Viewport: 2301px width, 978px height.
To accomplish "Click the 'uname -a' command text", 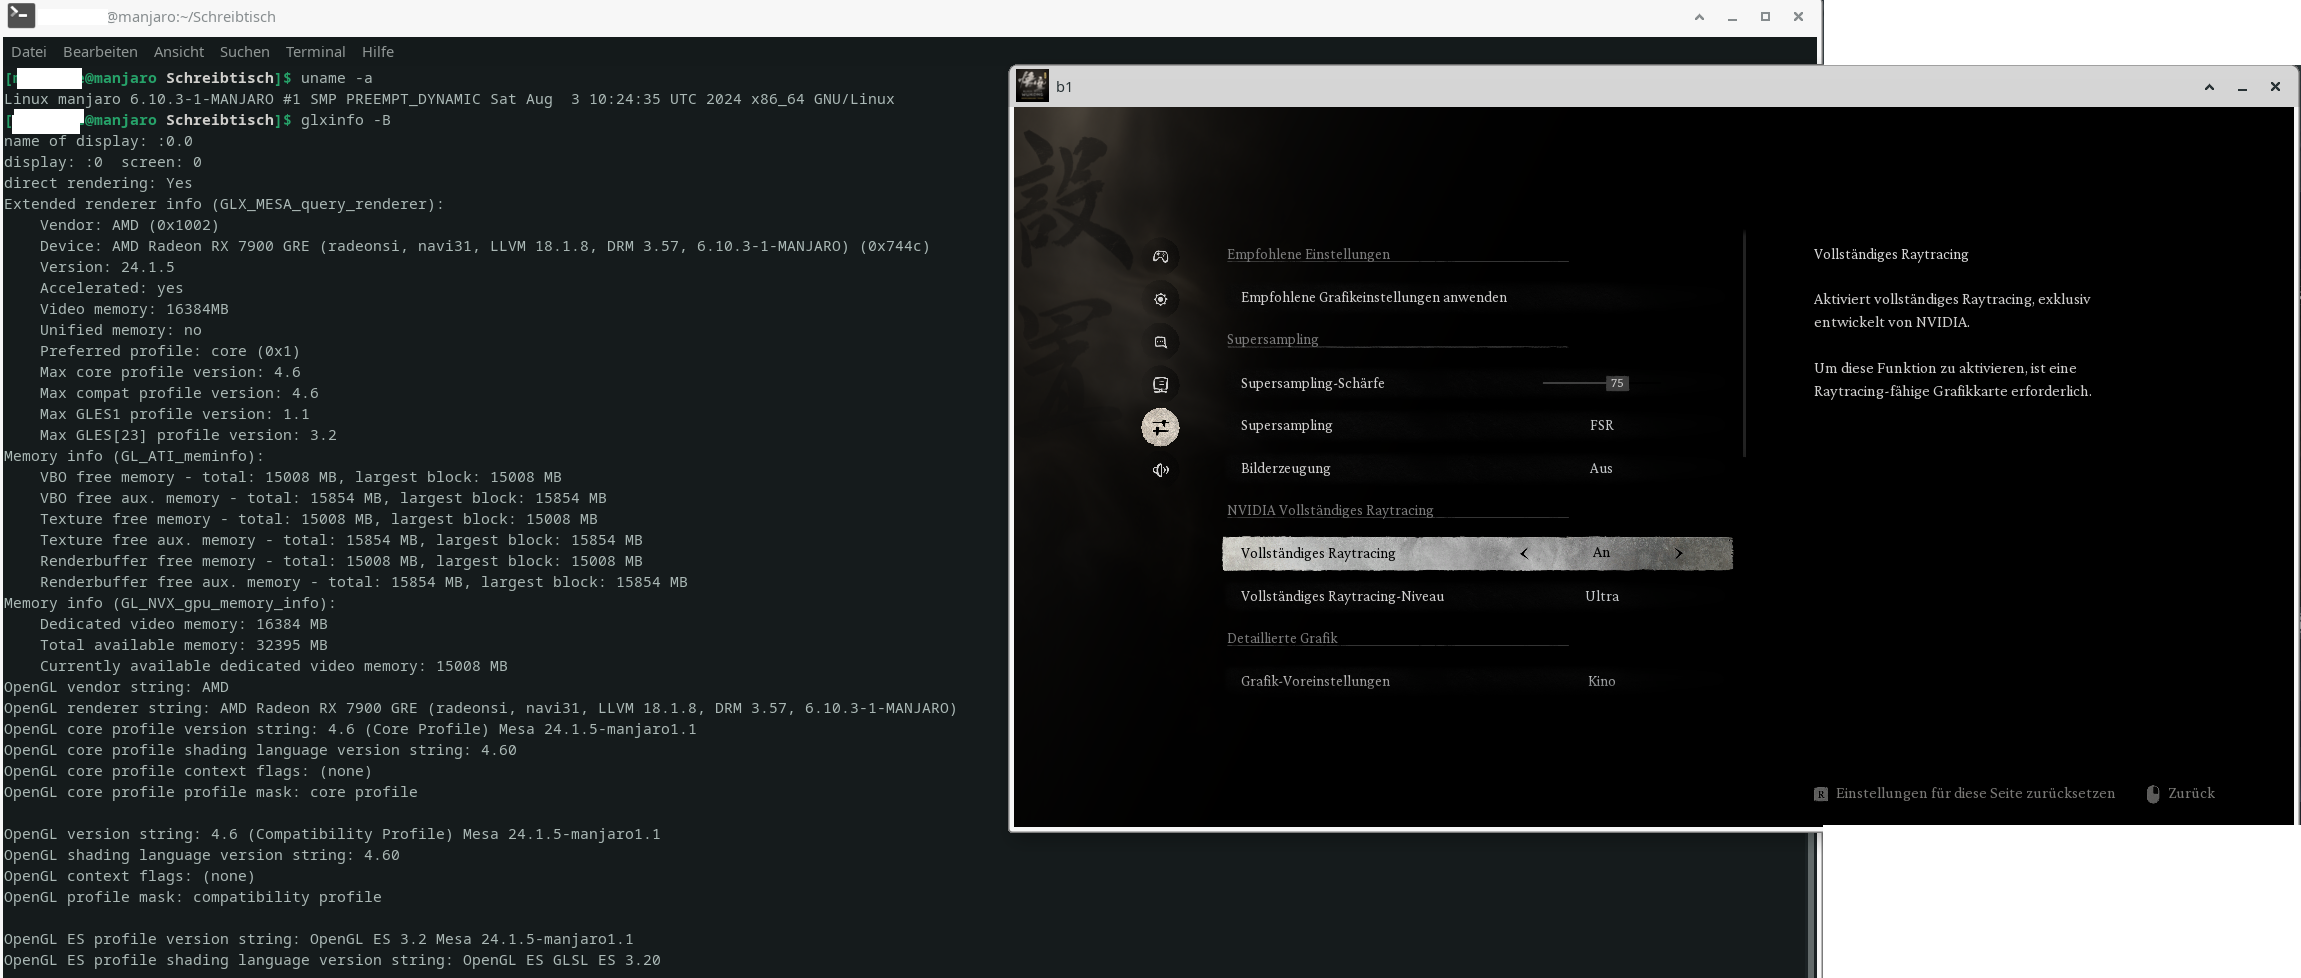I will pyautogui.click(x=336, y=78).
